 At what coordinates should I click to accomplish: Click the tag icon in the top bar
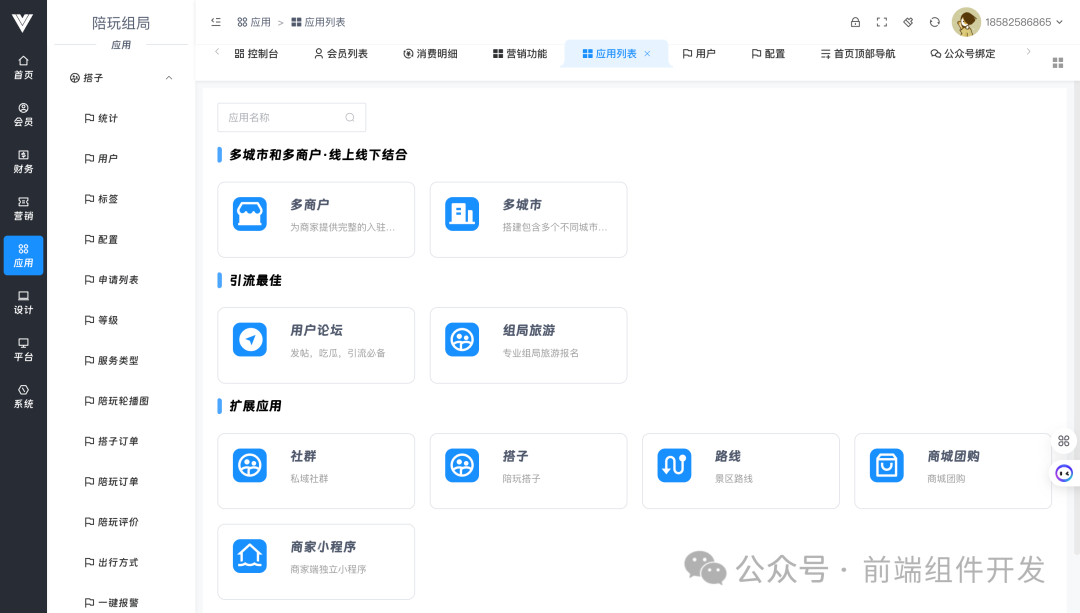coord(908,21)
